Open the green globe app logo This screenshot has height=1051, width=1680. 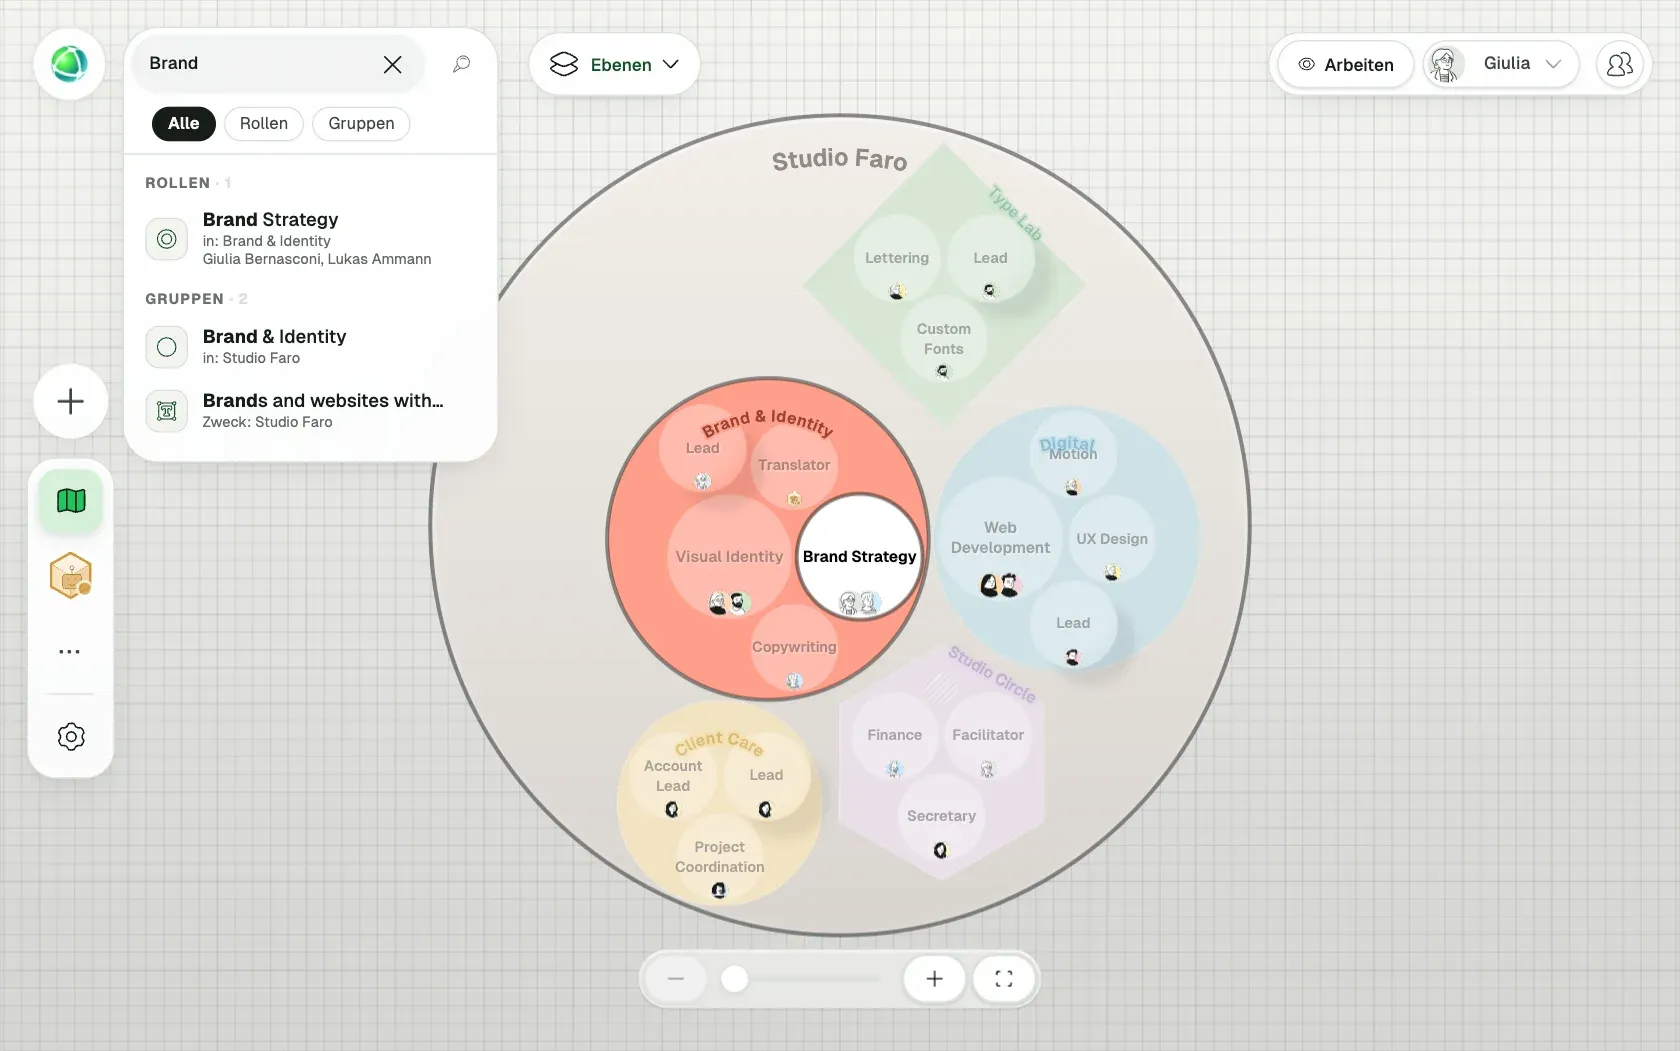[69, 64]
